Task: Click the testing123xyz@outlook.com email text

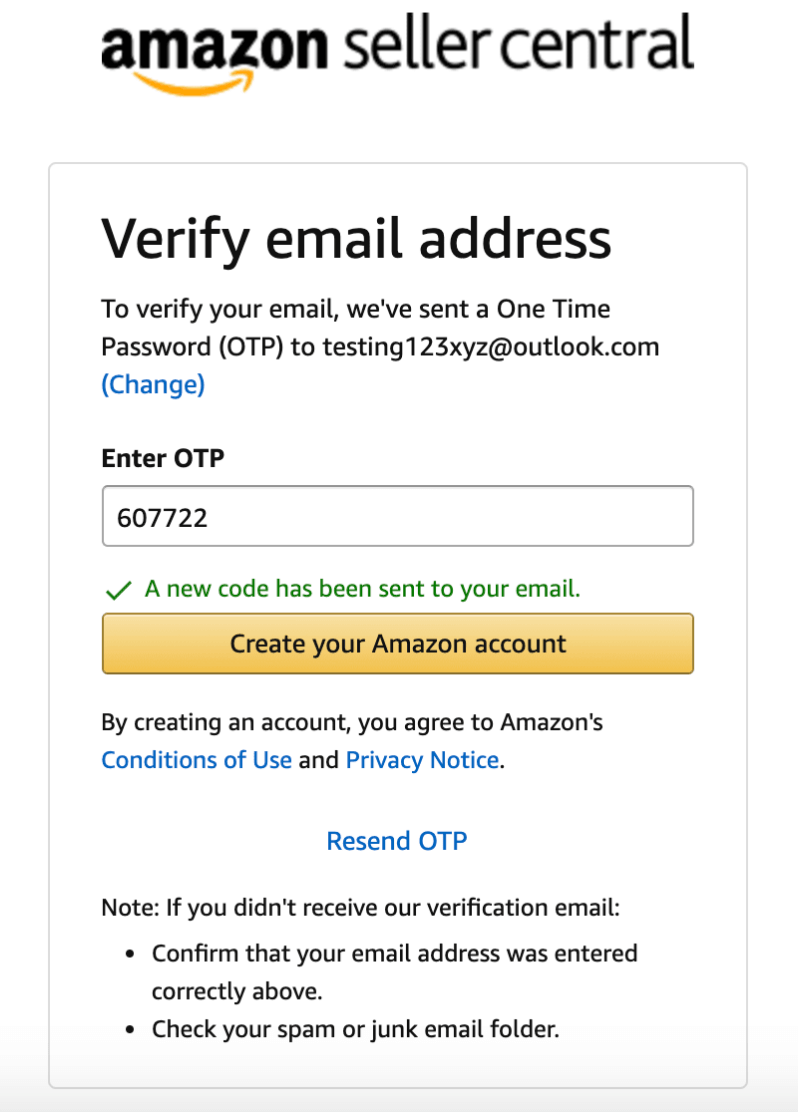Action: point(490,347)
